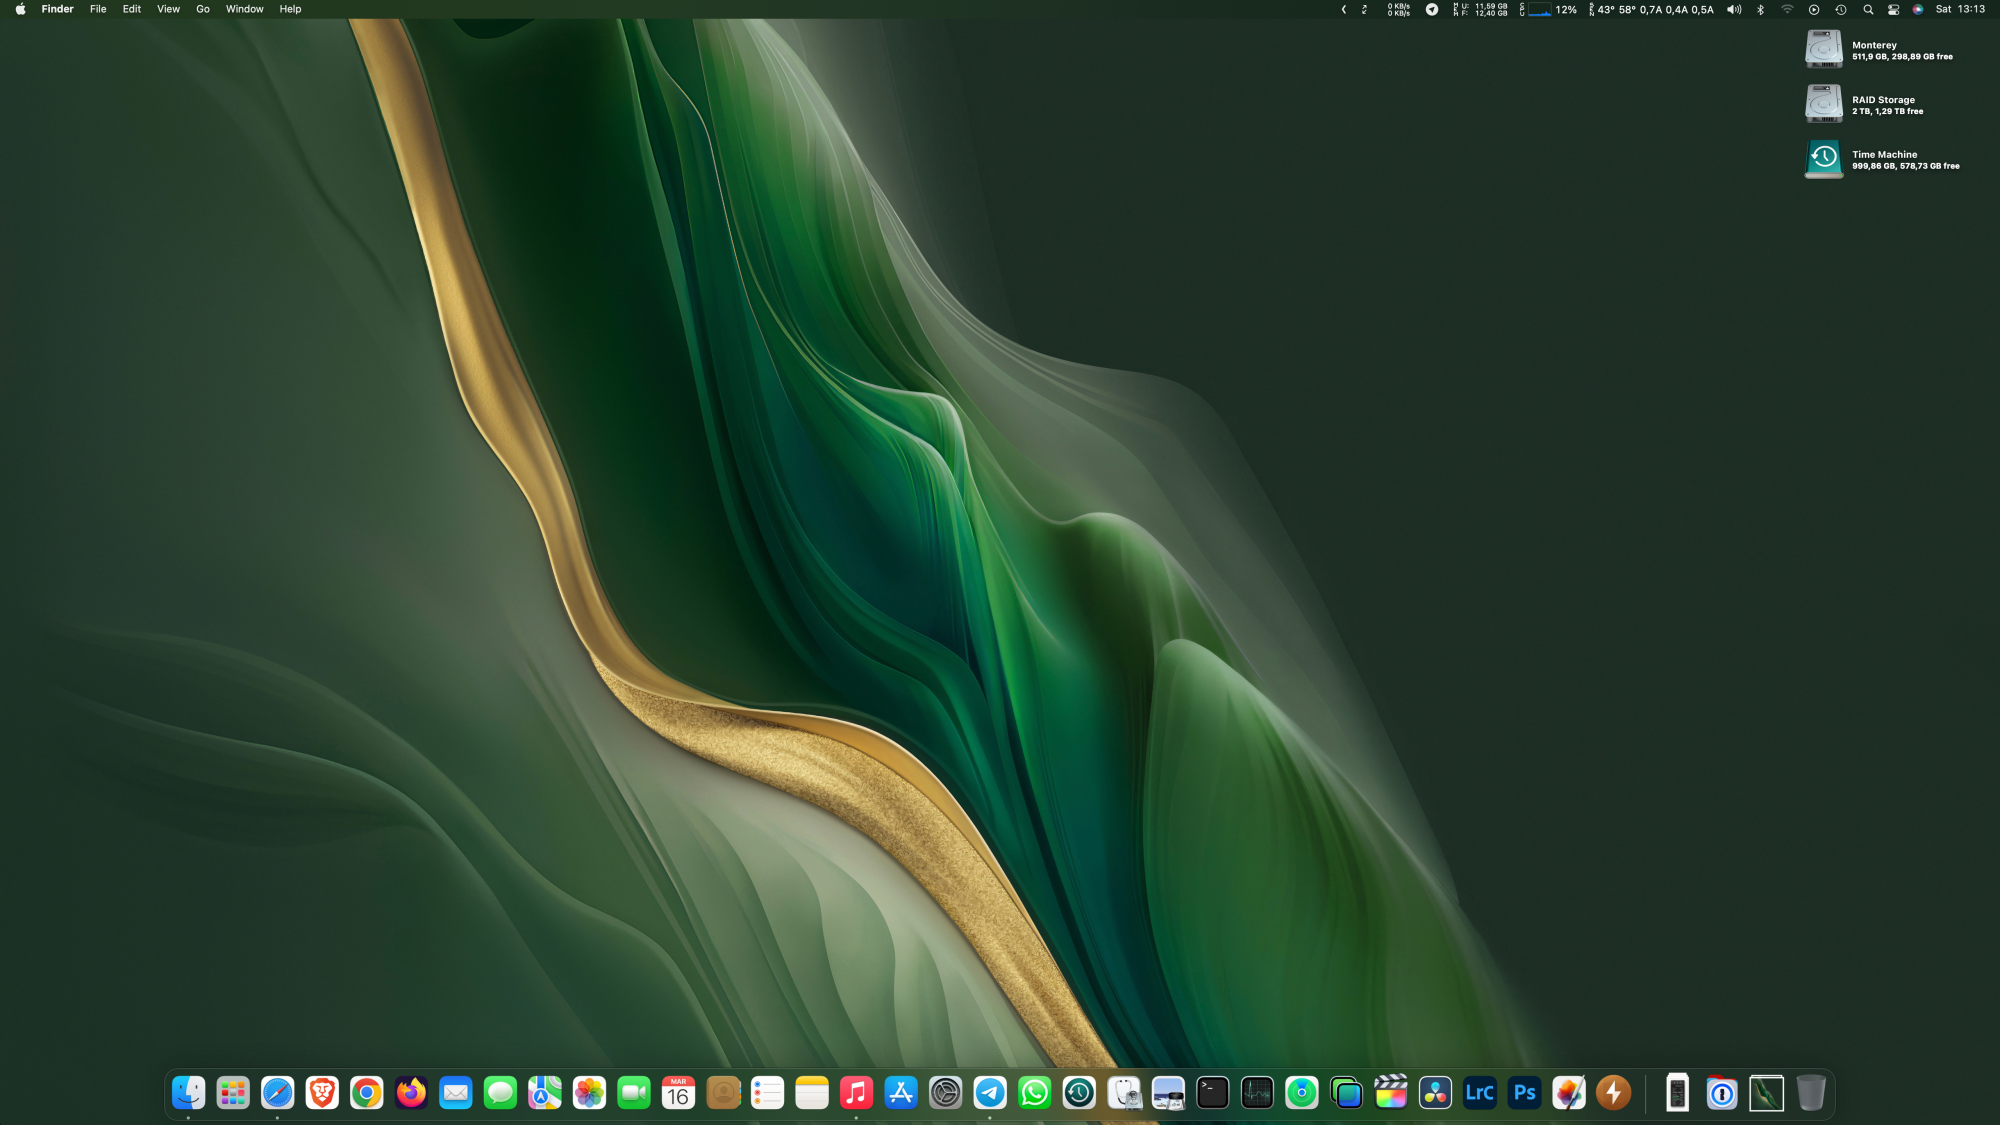
Task: Open Lightroom Classic in the Dock
Action: (1479, 1093)
